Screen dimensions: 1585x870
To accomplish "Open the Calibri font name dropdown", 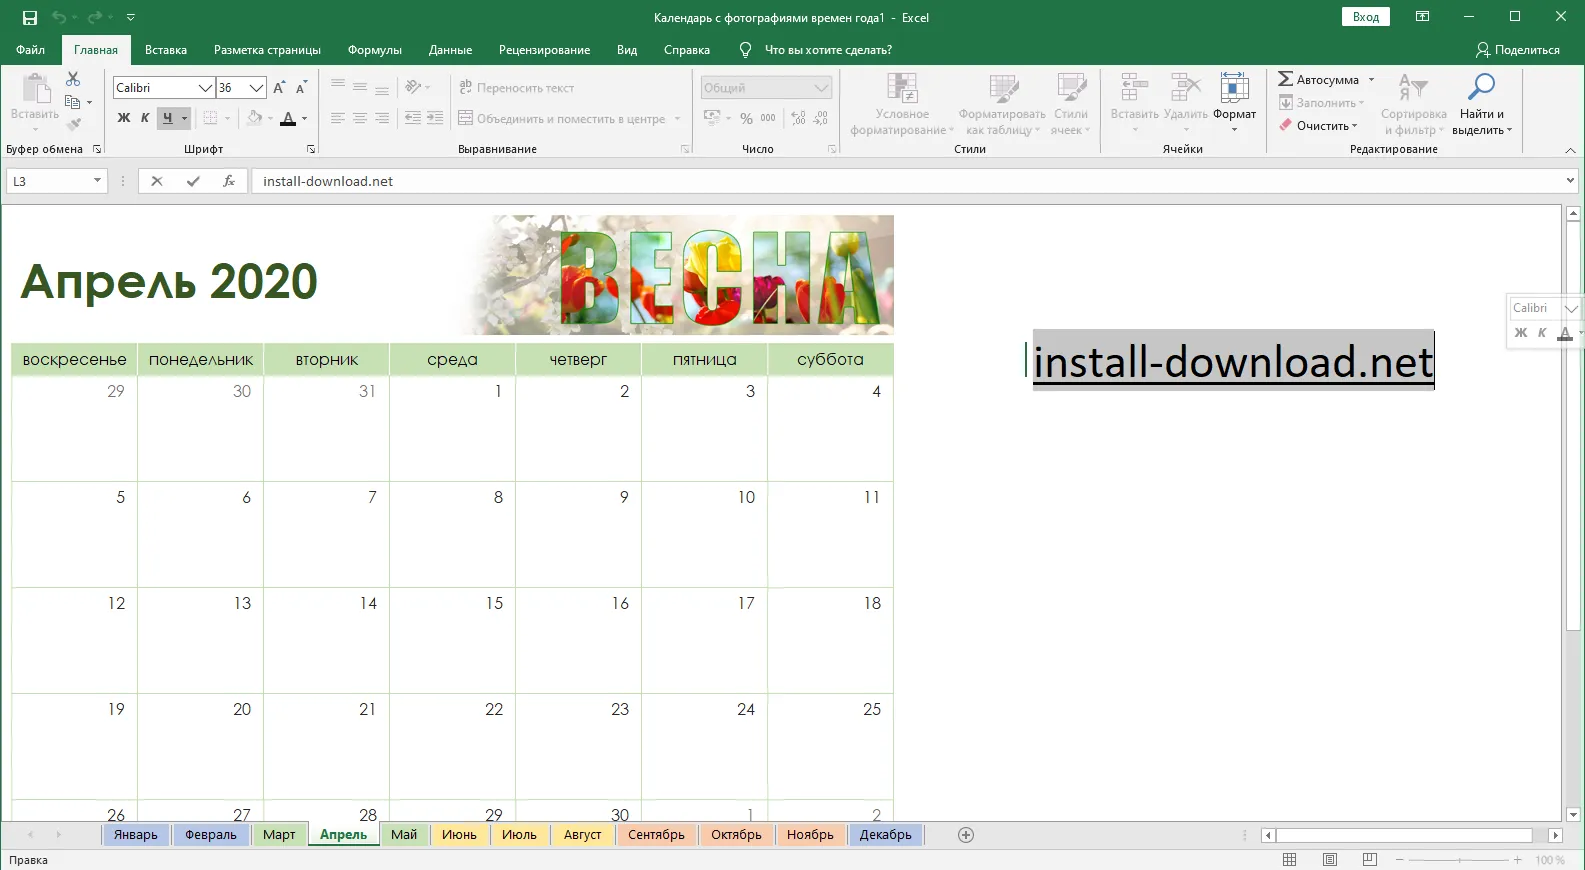I will (205, 88).
